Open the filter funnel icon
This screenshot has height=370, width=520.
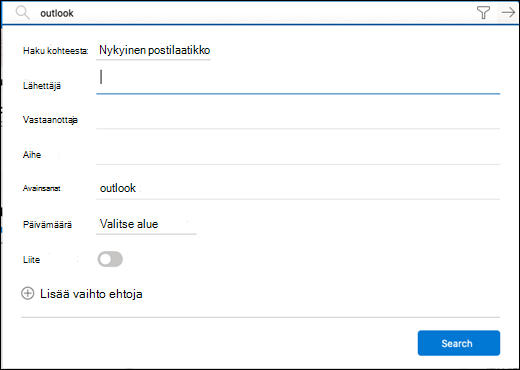[483, 13]
